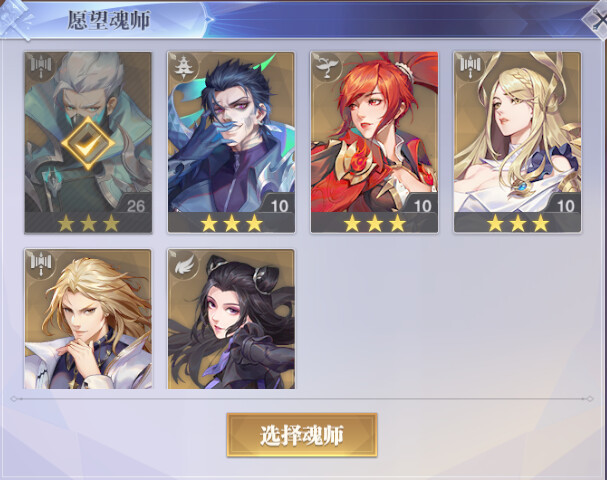Click class icon on blonde woman card

[471, 67]
